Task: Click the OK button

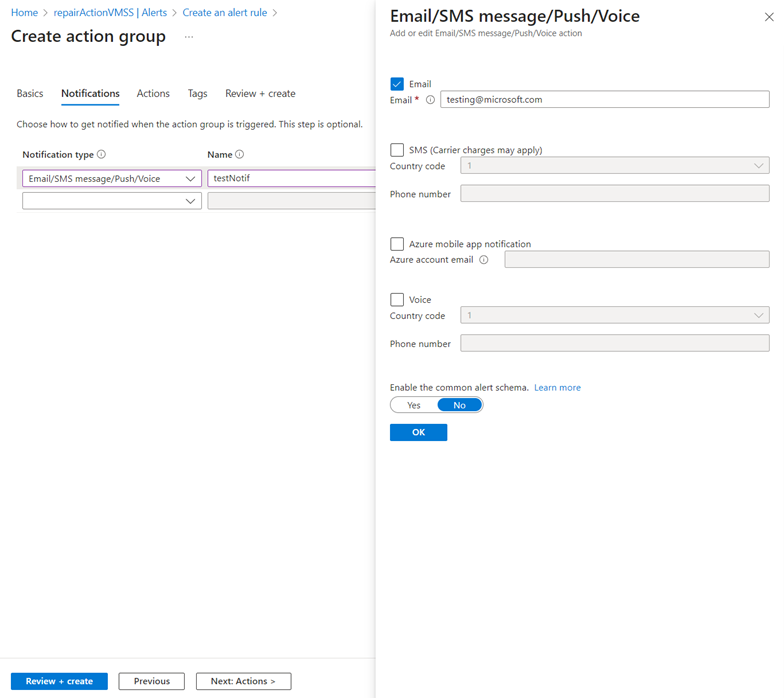Action: 418,432
